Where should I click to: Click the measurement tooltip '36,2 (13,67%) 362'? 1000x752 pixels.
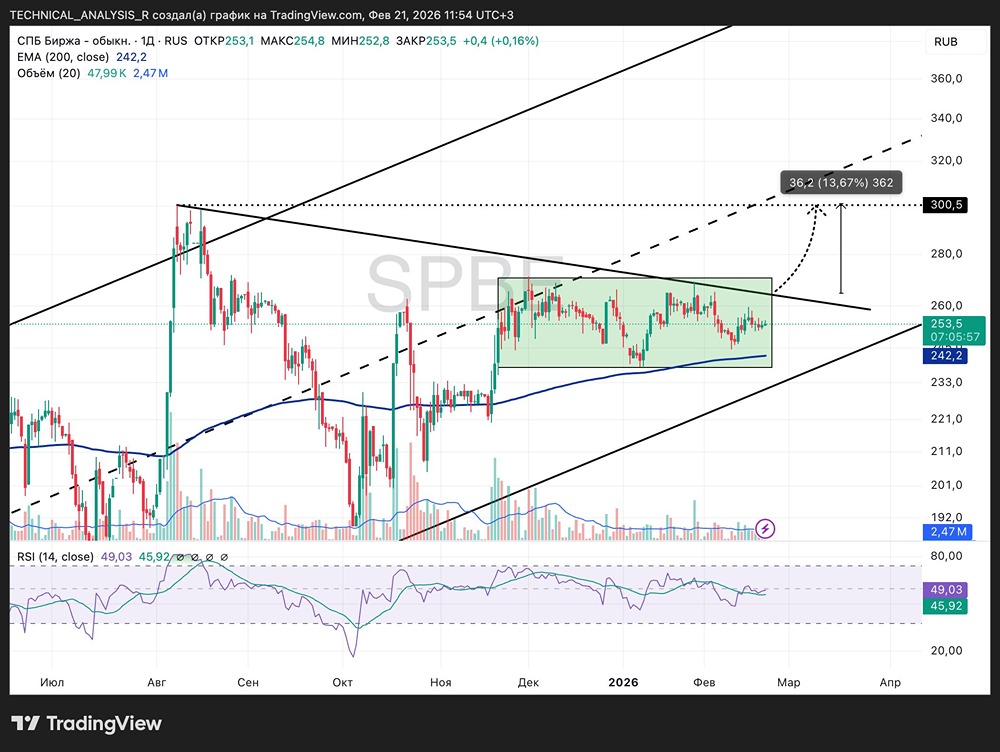click(x=841, y=182)
